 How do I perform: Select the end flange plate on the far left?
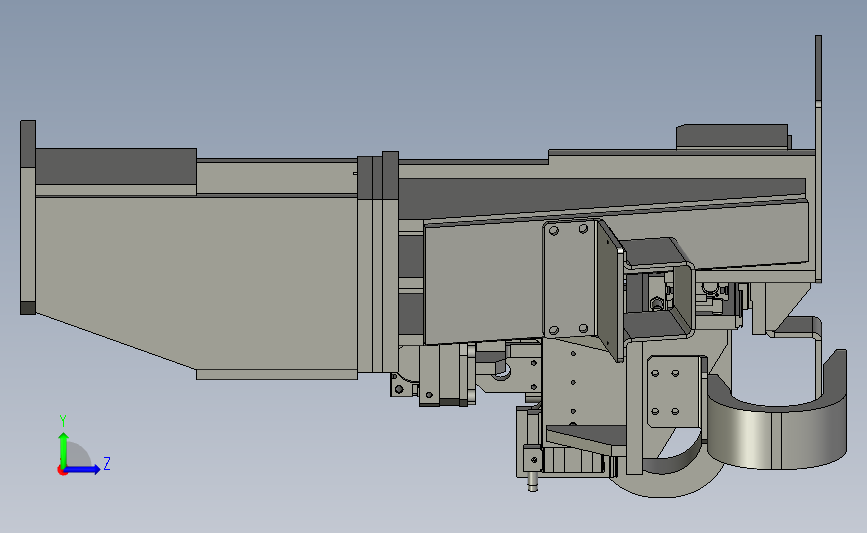coord(28,217)
